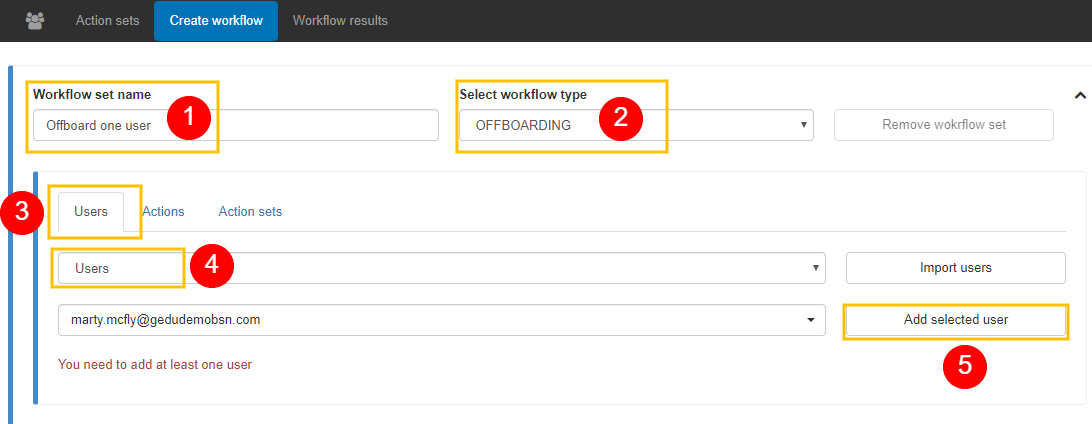Click the red step 5 badge
The image size is (1092, 424).
click(x=964, y=365)
